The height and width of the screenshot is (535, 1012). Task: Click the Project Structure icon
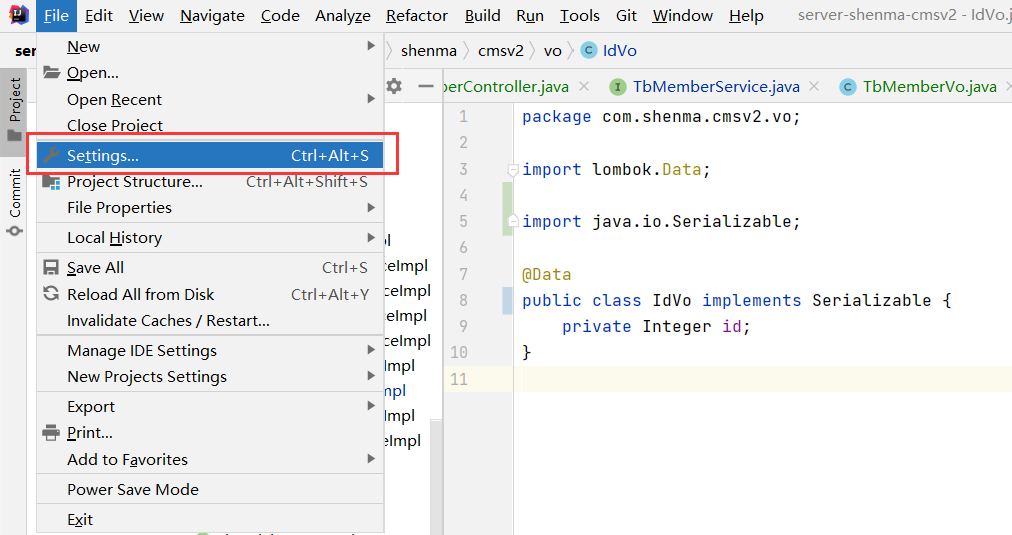click(51, 182)
